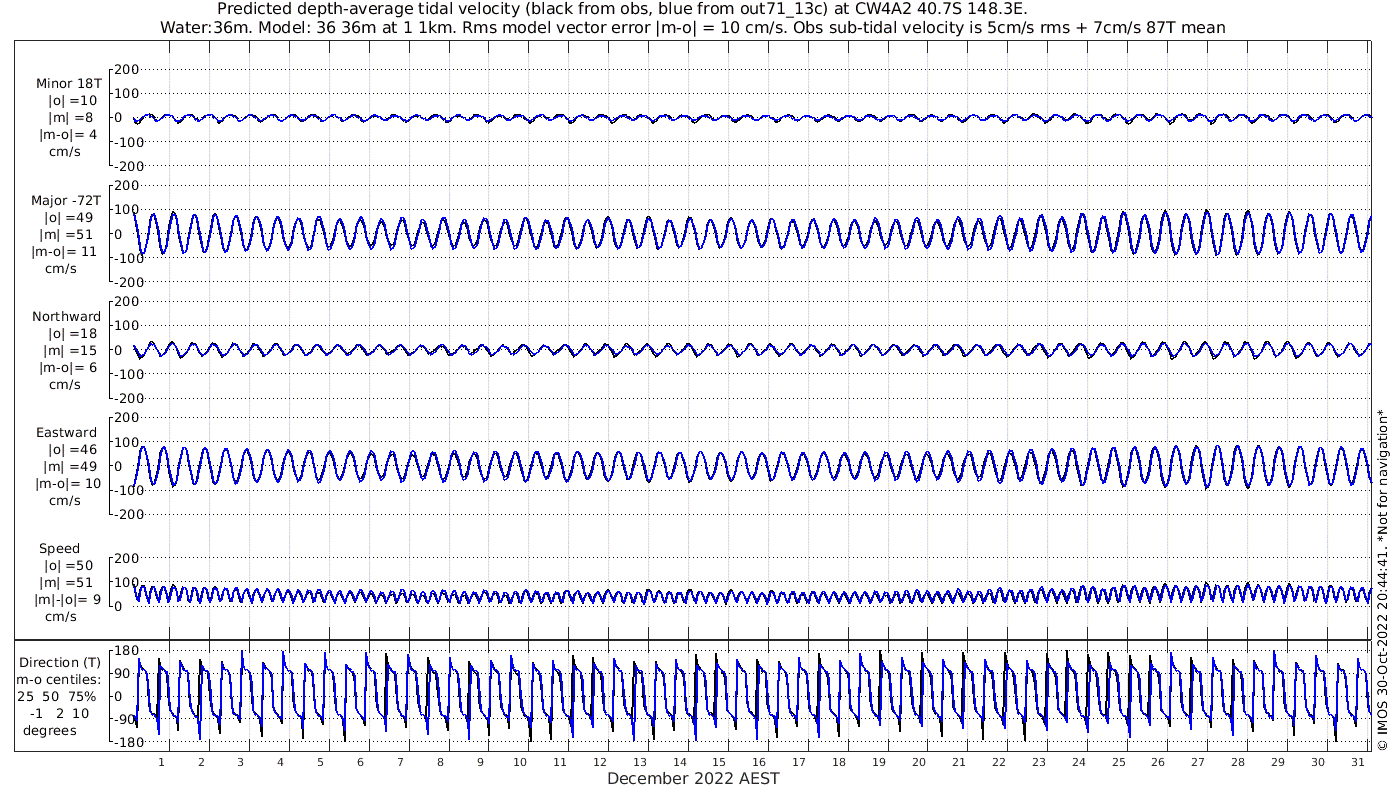The image size is (1400, 800).
Task: Select the "|m-o|= 4" value
Action: point(68,135)
